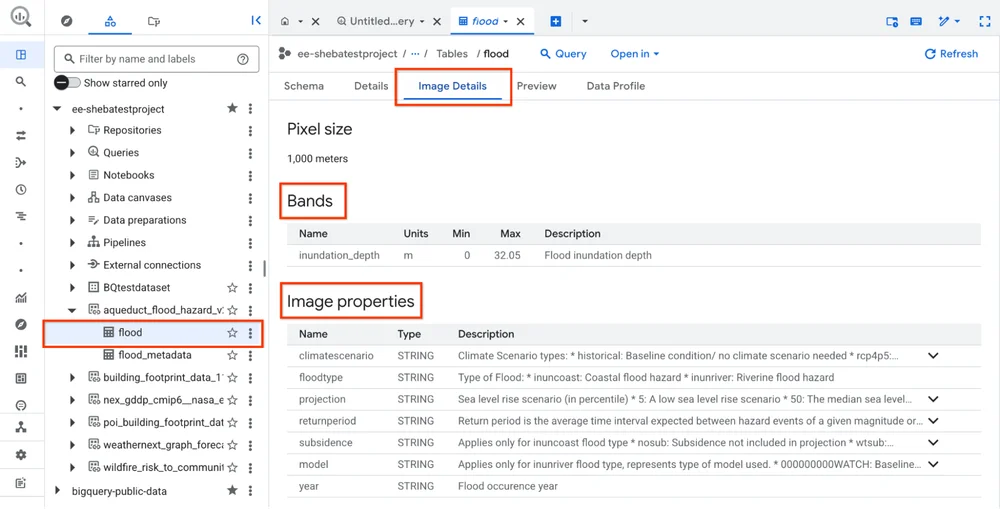Open the settings gear in left rail
This screenshot has width=1000, height=509.
(21, 455)
